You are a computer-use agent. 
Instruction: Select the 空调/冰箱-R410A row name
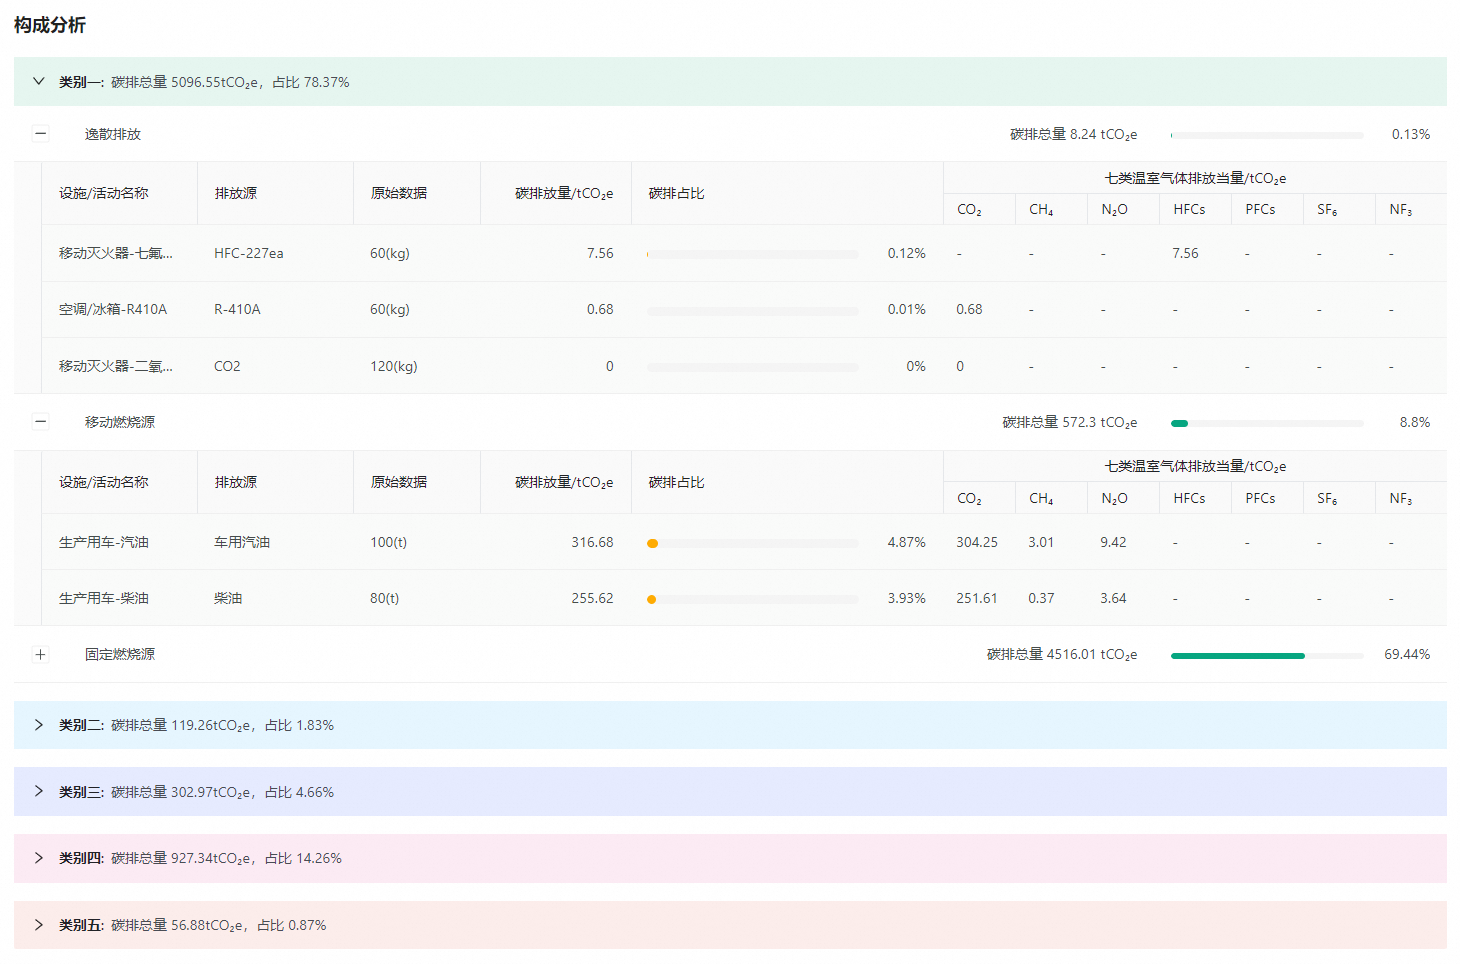(113, 310)
